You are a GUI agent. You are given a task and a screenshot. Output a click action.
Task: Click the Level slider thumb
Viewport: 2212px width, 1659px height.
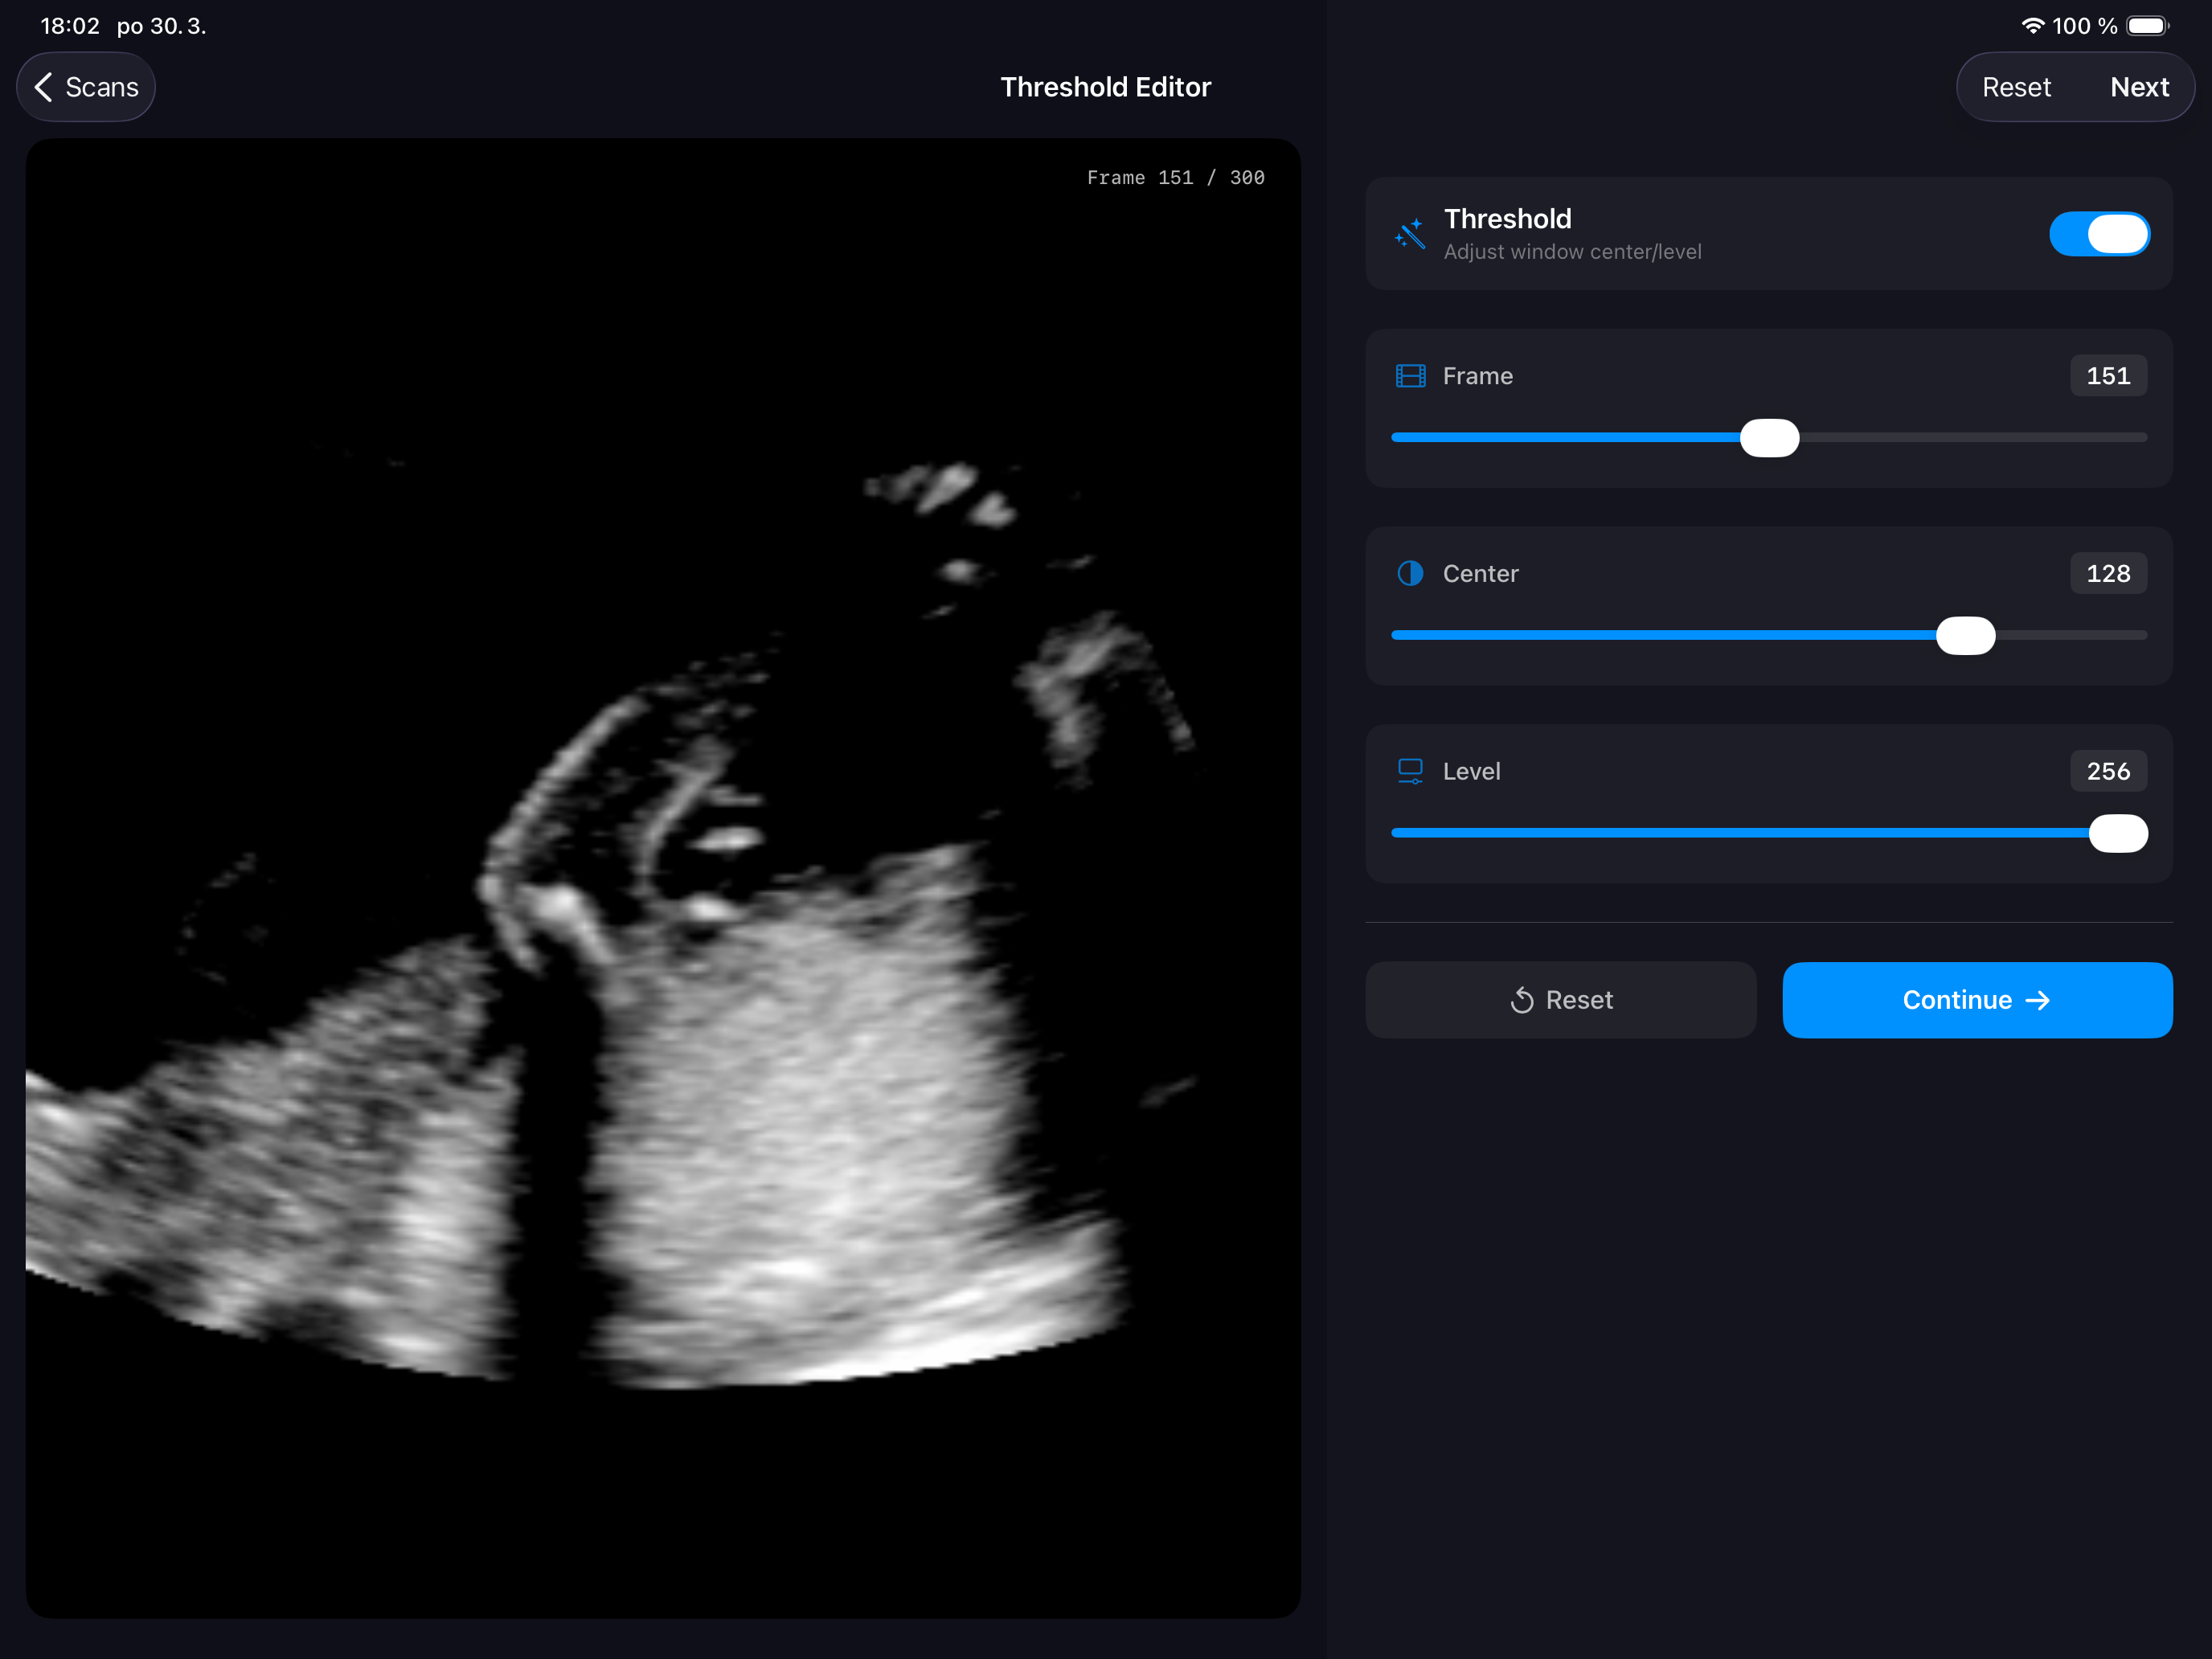coord(2118,833)
